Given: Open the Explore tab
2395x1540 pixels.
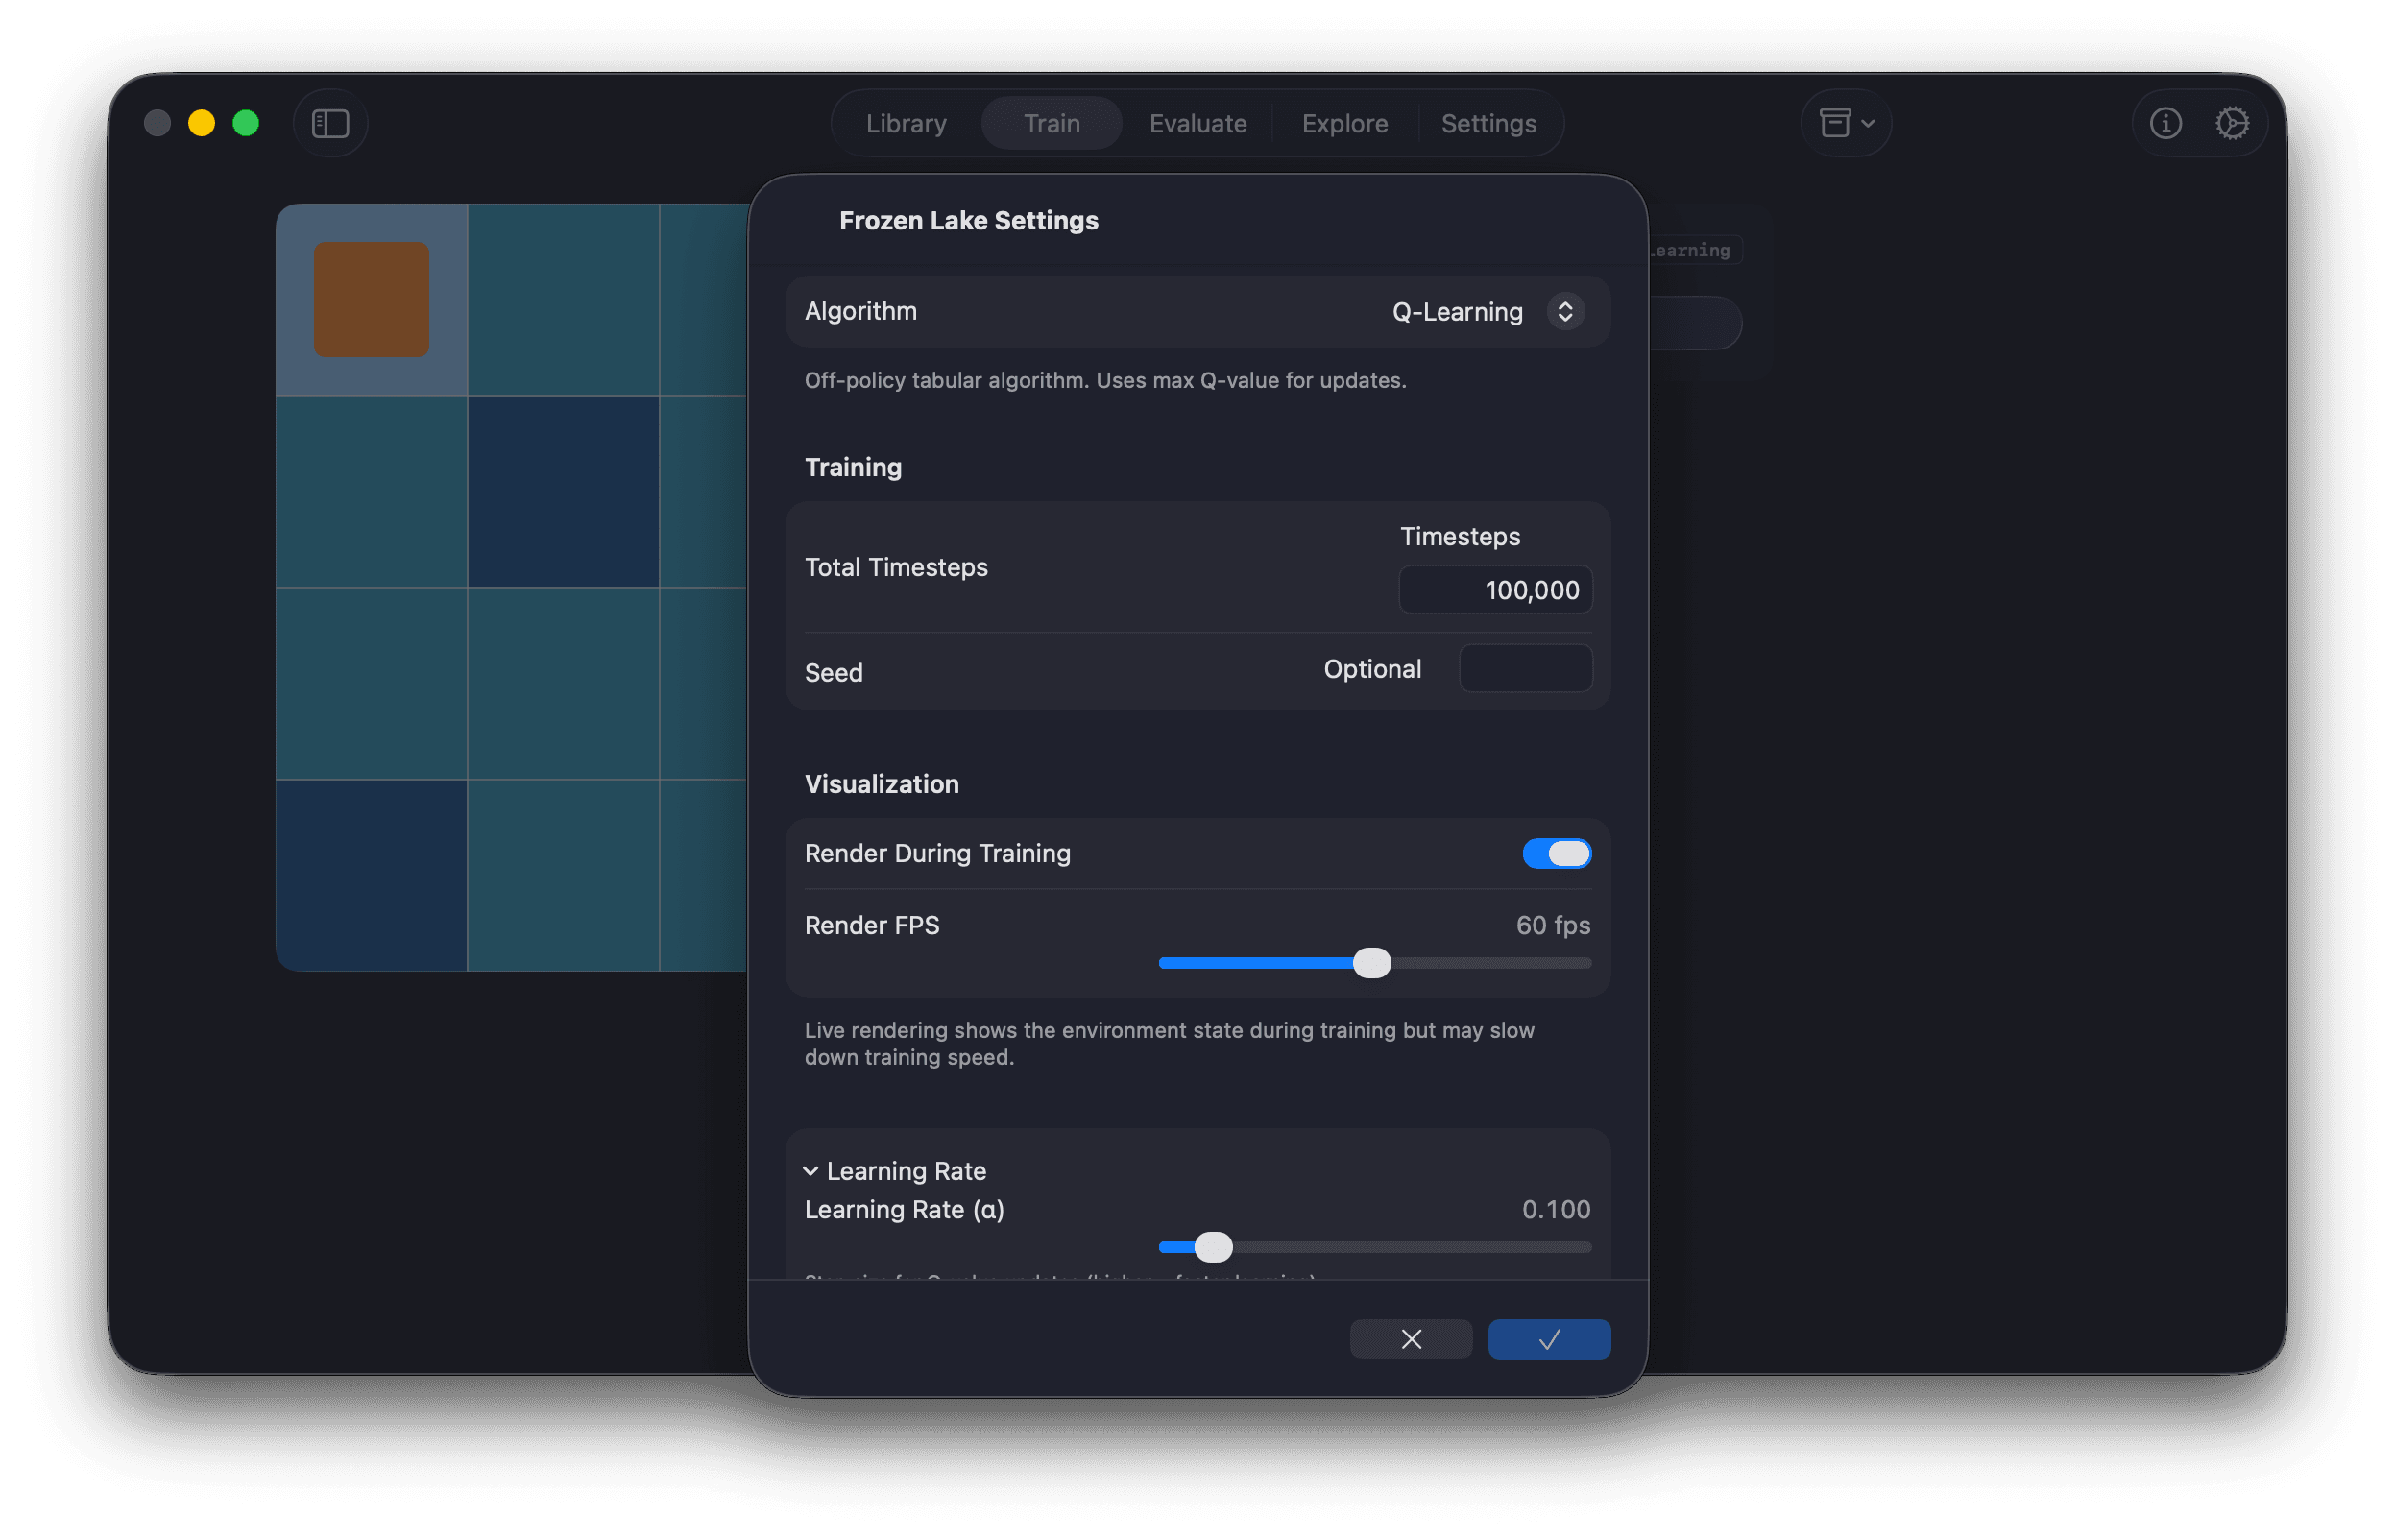Looking at the screenshot, I should tap(1344, 123).
